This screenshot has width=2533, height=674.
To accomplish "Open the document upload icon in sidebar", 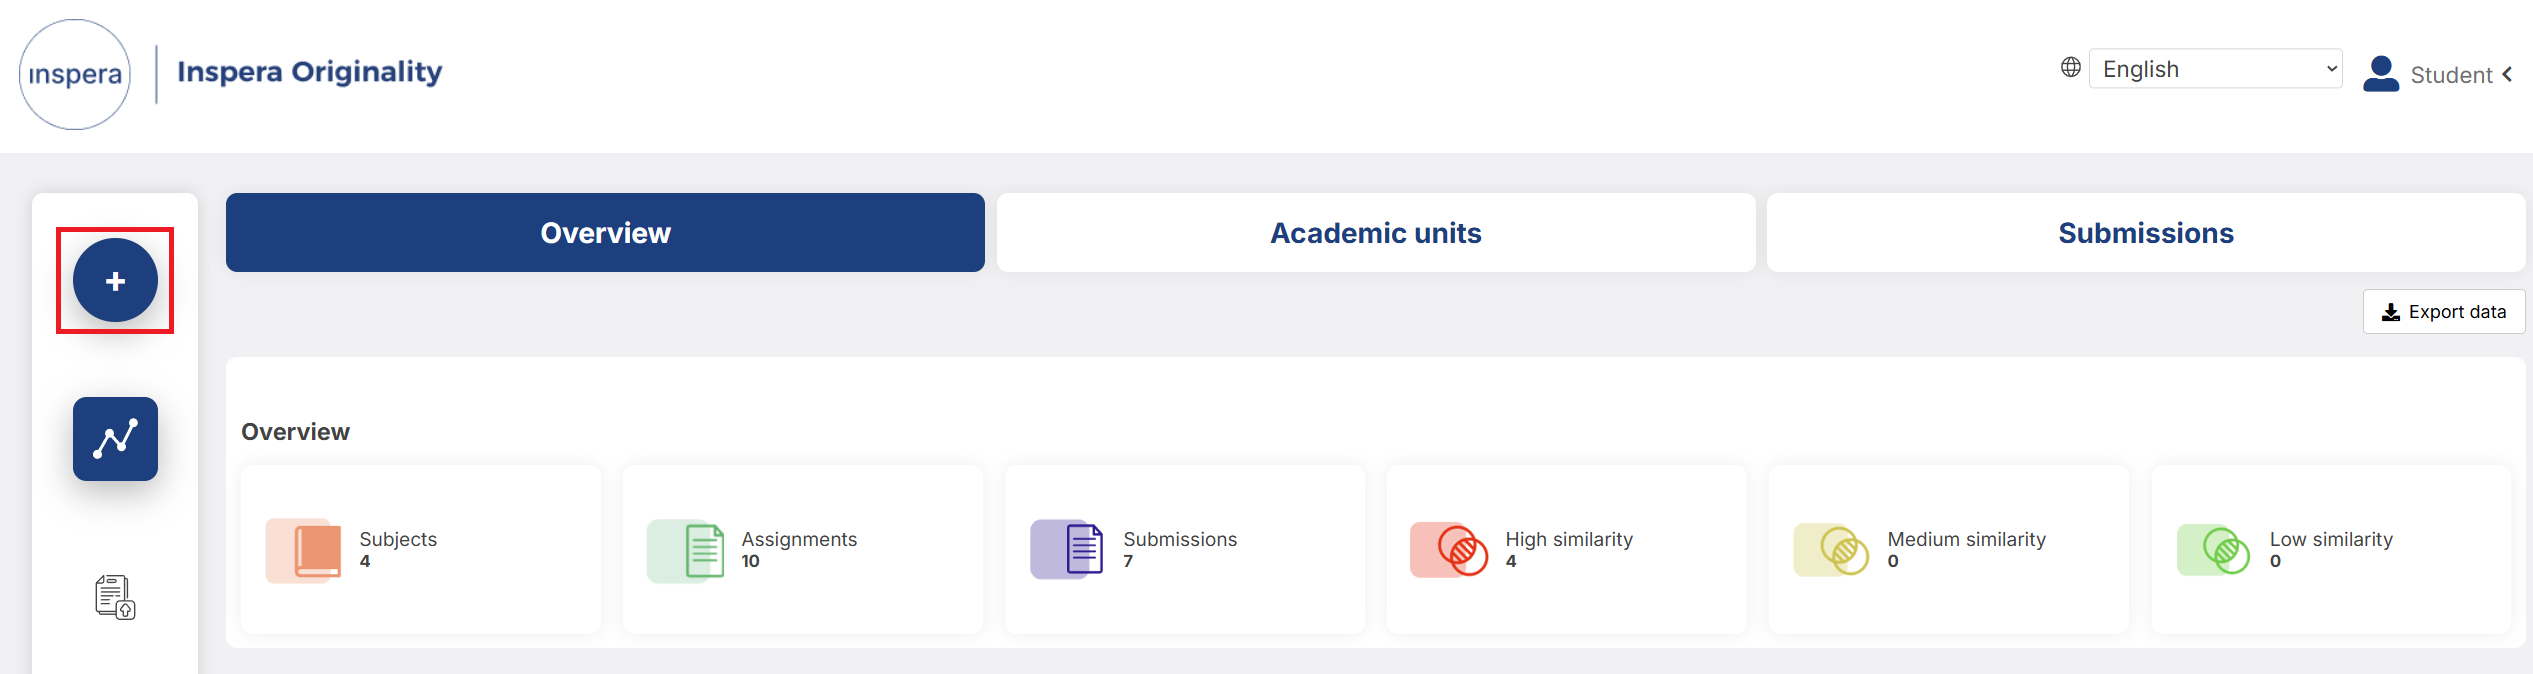I will [115, 597].
